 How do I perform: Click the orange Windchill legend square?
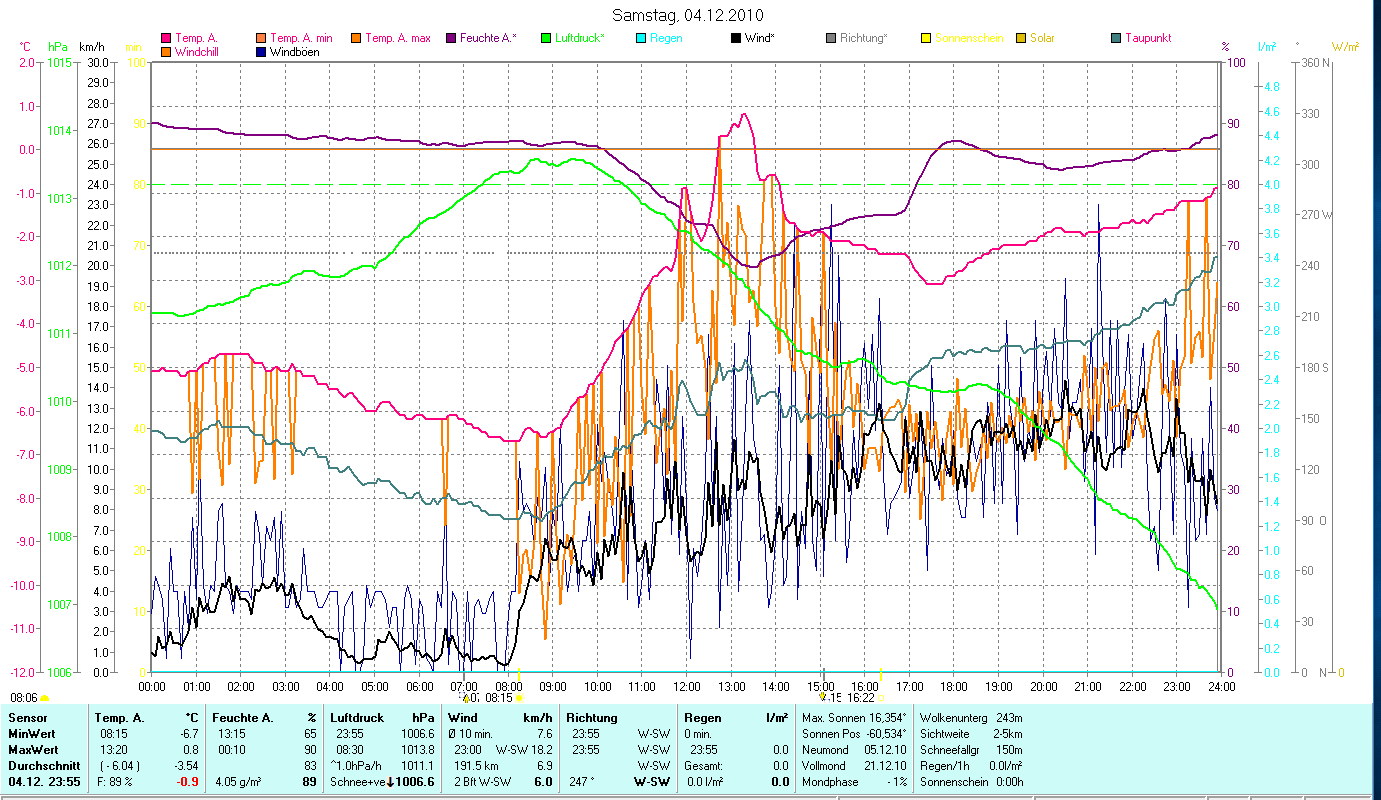coord(165,52)
